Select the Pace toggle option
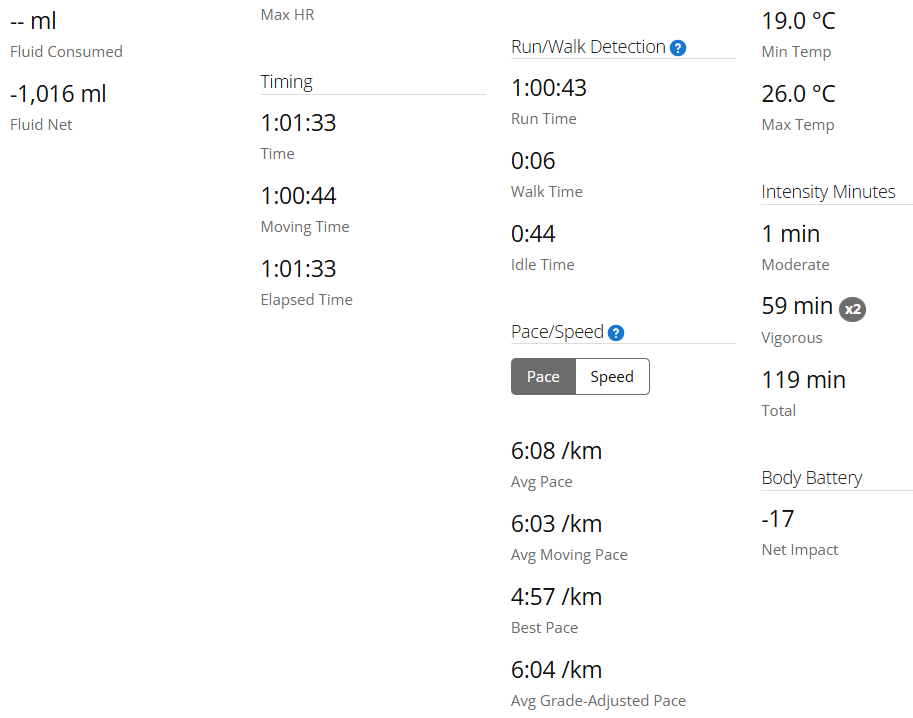Image resolution: width=913 pixels, height=718 pixels. [x=543, y=377]
